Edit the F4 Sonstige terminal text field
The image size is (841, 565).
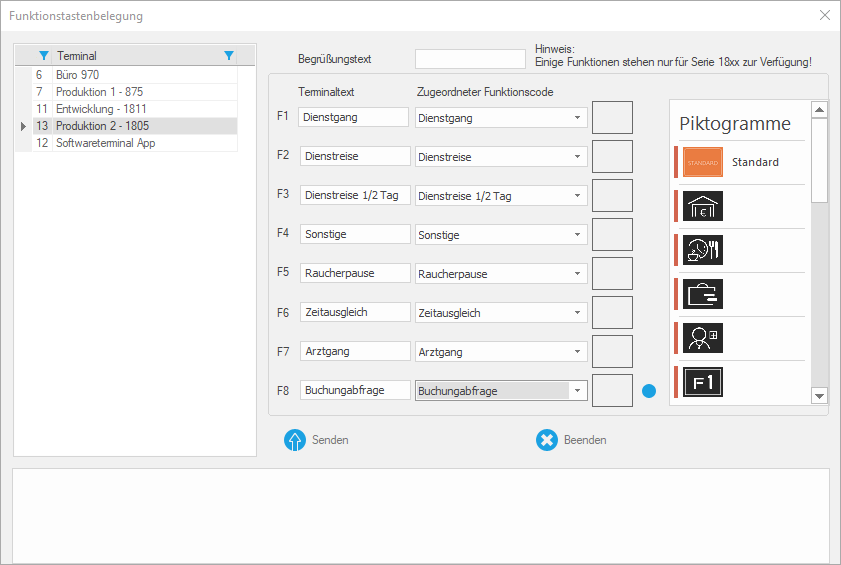tap(354, 234)
